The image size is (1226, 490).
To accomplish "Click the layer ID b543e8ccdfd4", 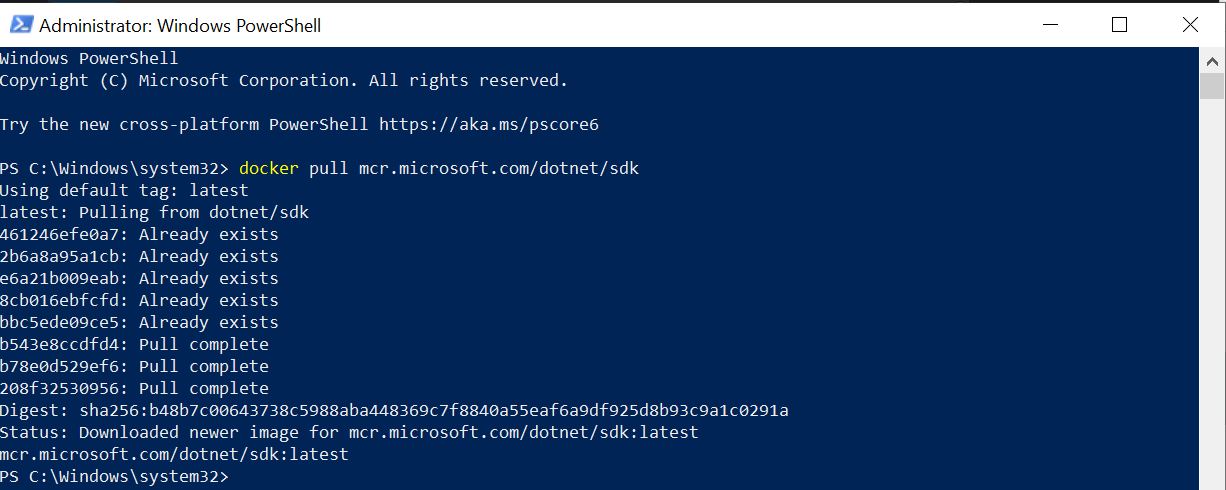I will pos(63,345).
